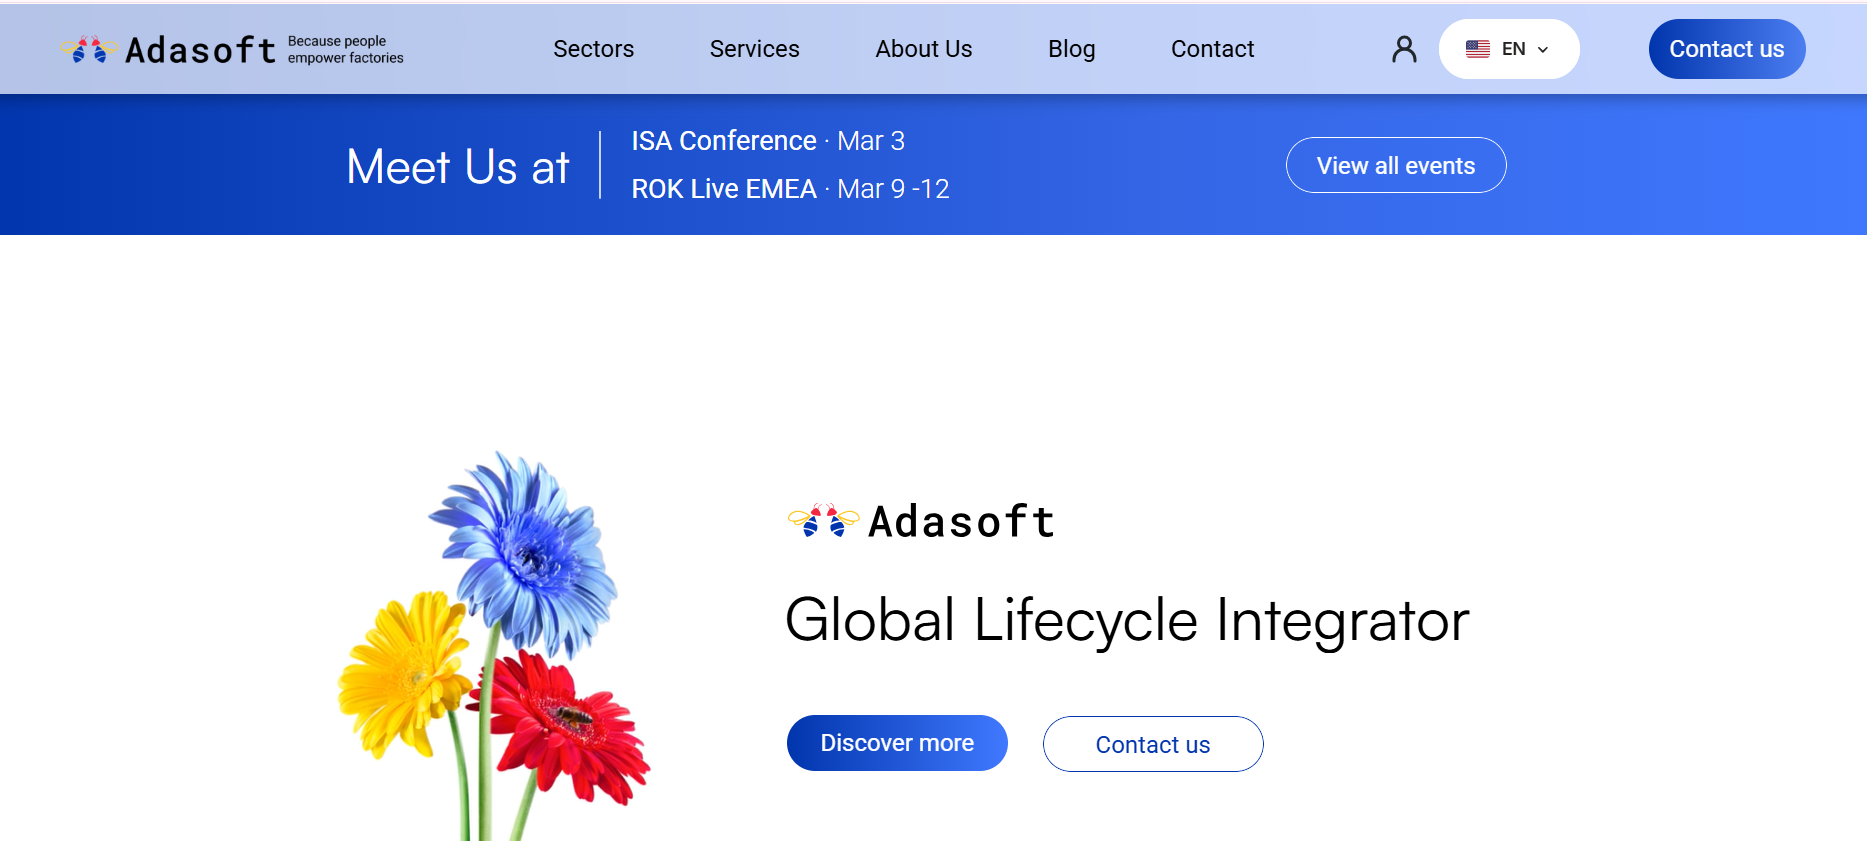Click the 'Global Lifecycle Integrator' heading

tap(1127, 620)
